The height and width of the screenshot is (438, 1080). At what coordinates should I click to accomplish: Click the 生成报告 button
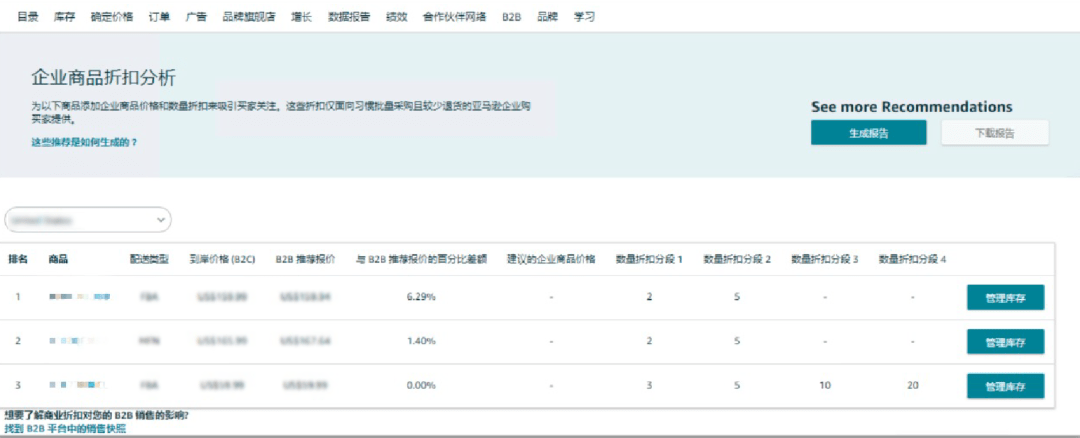tap(868, 133)
